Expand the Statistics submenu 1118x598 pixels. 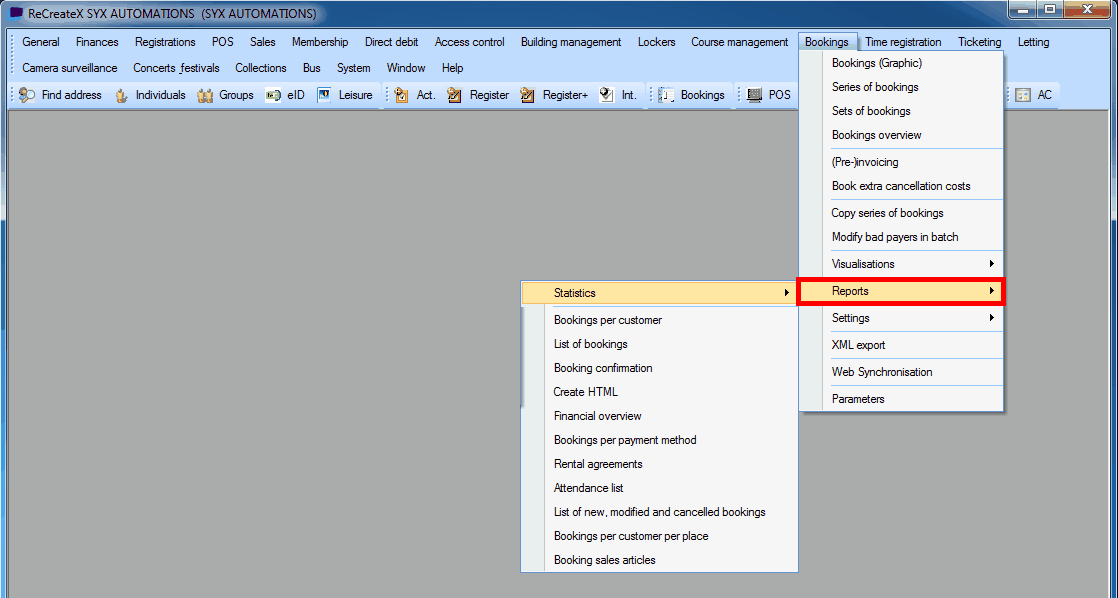coord(658,293)
